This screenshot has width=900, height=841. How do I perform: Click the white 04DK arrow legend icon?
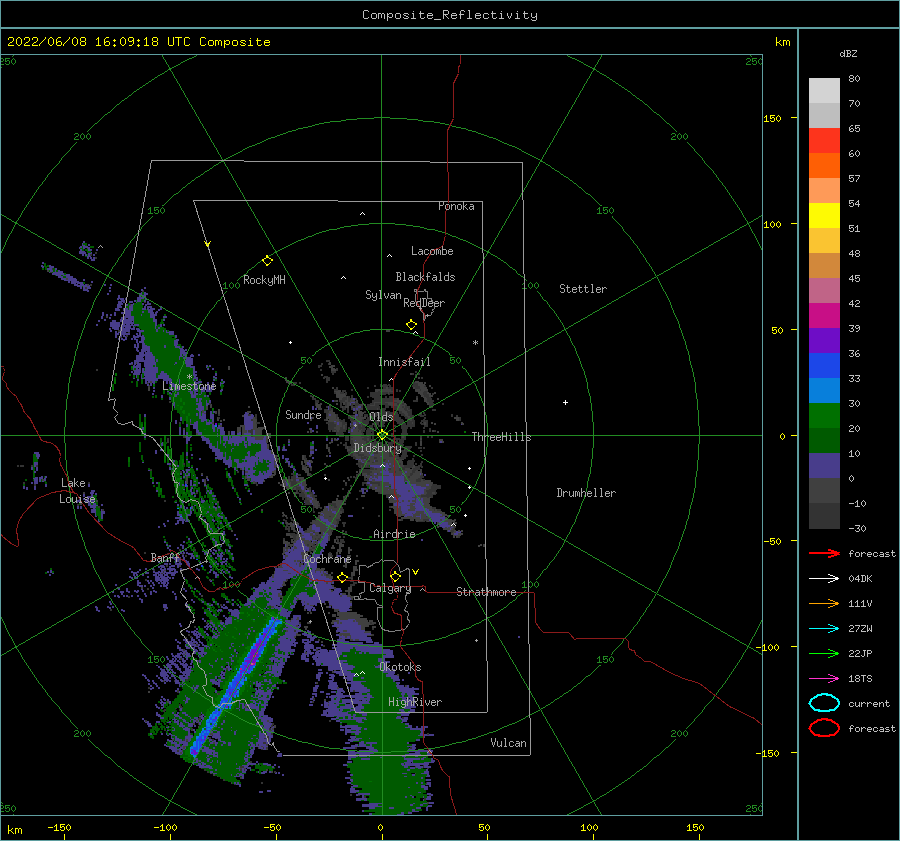pos(824,579)
